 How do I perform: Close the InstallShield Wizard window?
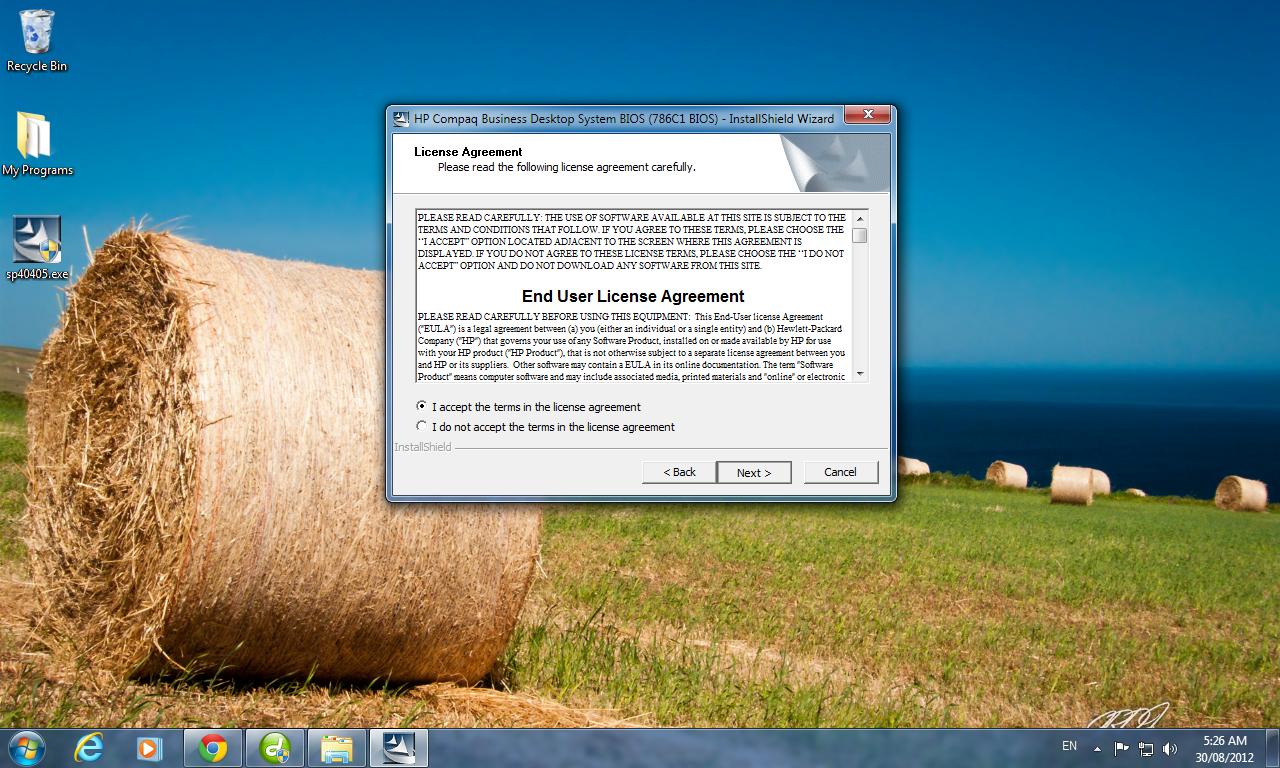pos(867,115)
